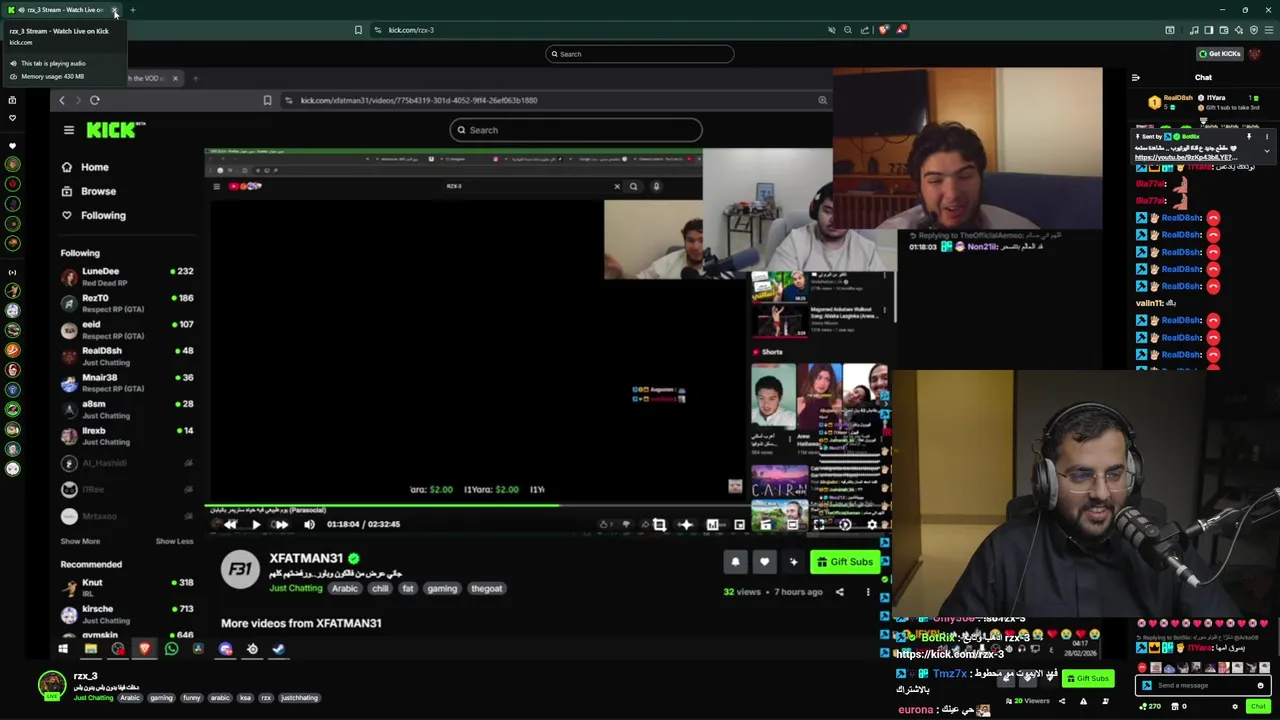Collapse the Chat panel with the arrow icon
The height and width of the screenshot is (720, 1280).
(x=1135, y=77)
